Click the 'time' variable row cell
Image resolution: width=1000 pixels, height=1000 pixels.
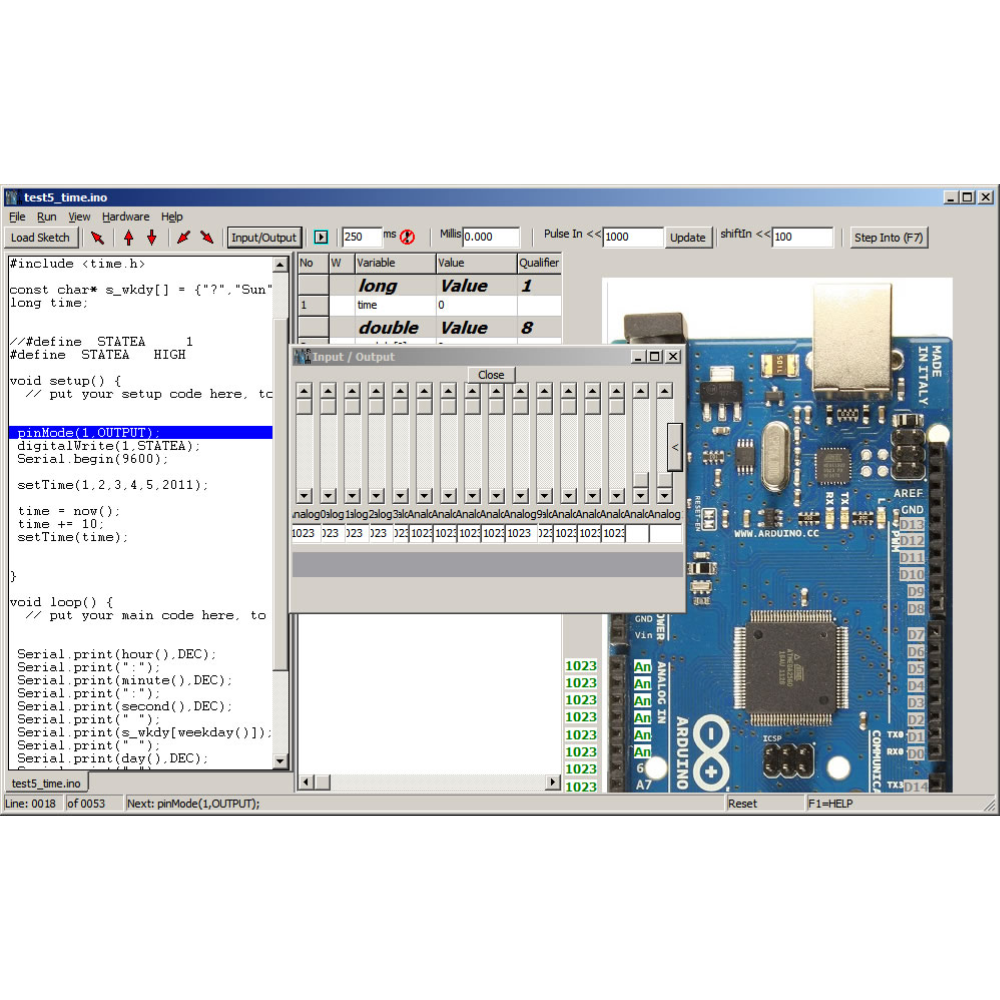(395, 305)
